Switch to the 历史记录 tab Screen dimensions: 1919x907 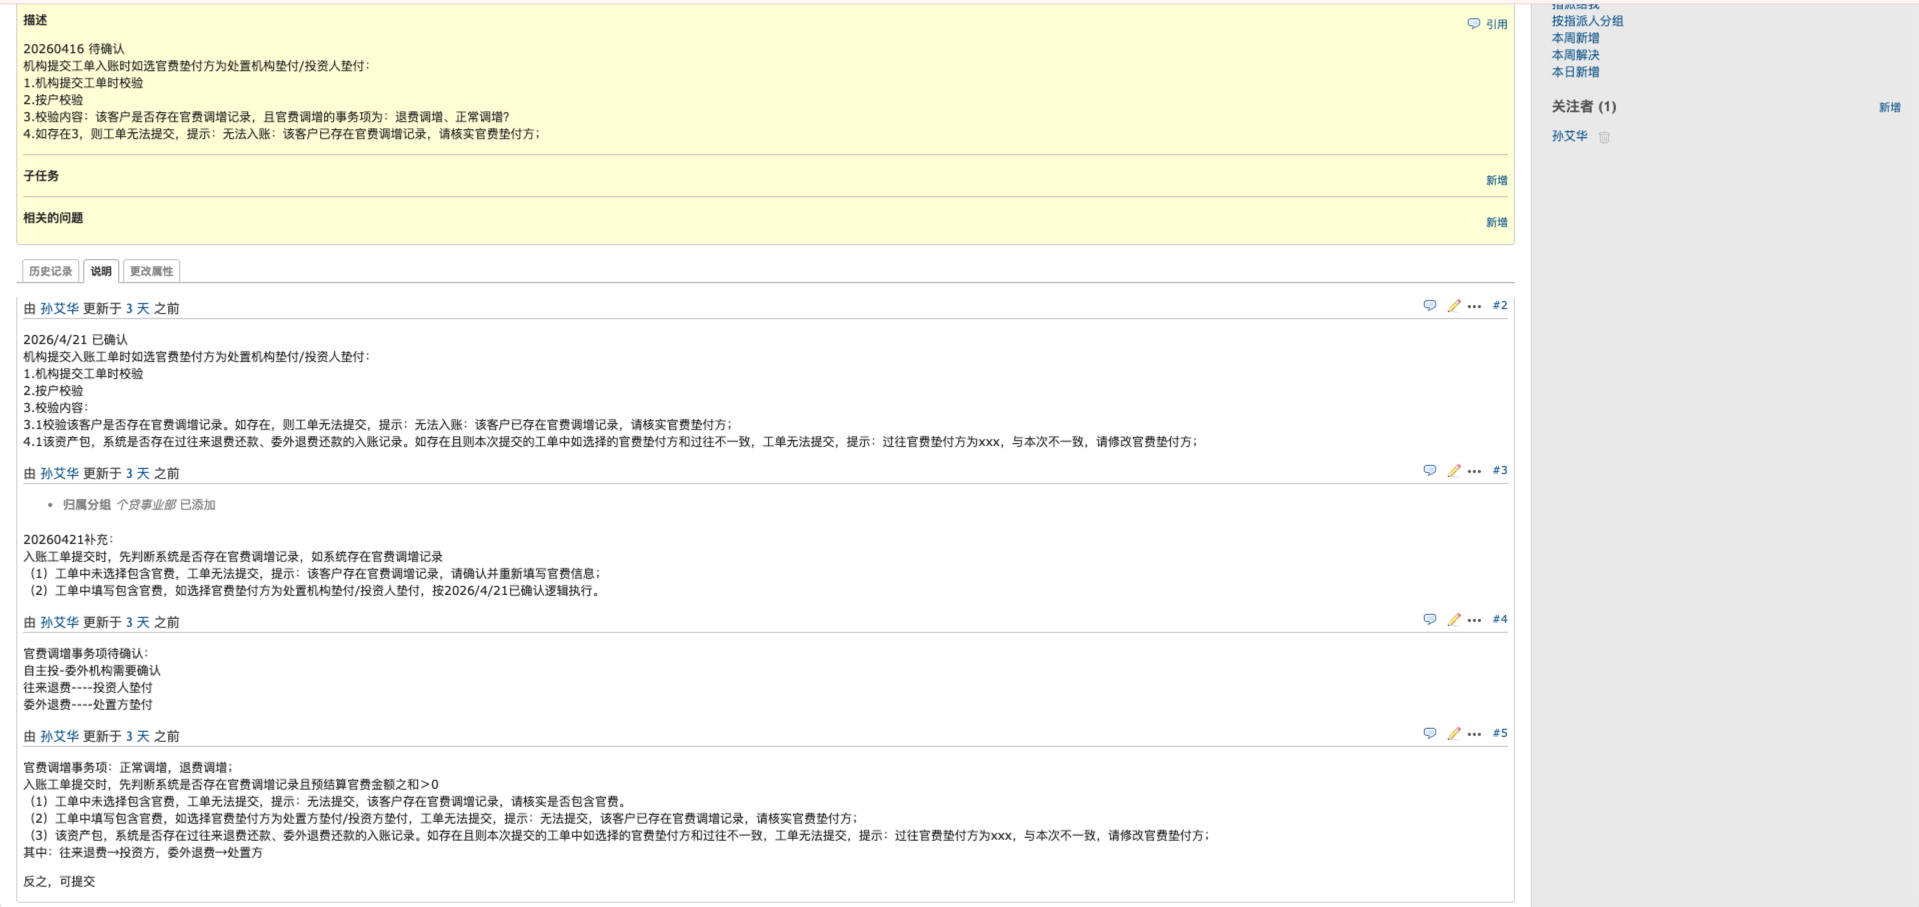(50, 271)
